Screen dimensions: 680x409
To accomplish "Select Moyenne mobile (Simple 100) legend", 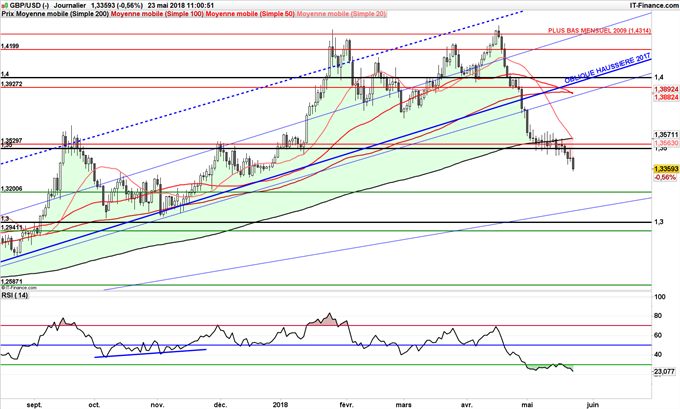I will click(x=157, y=14).
